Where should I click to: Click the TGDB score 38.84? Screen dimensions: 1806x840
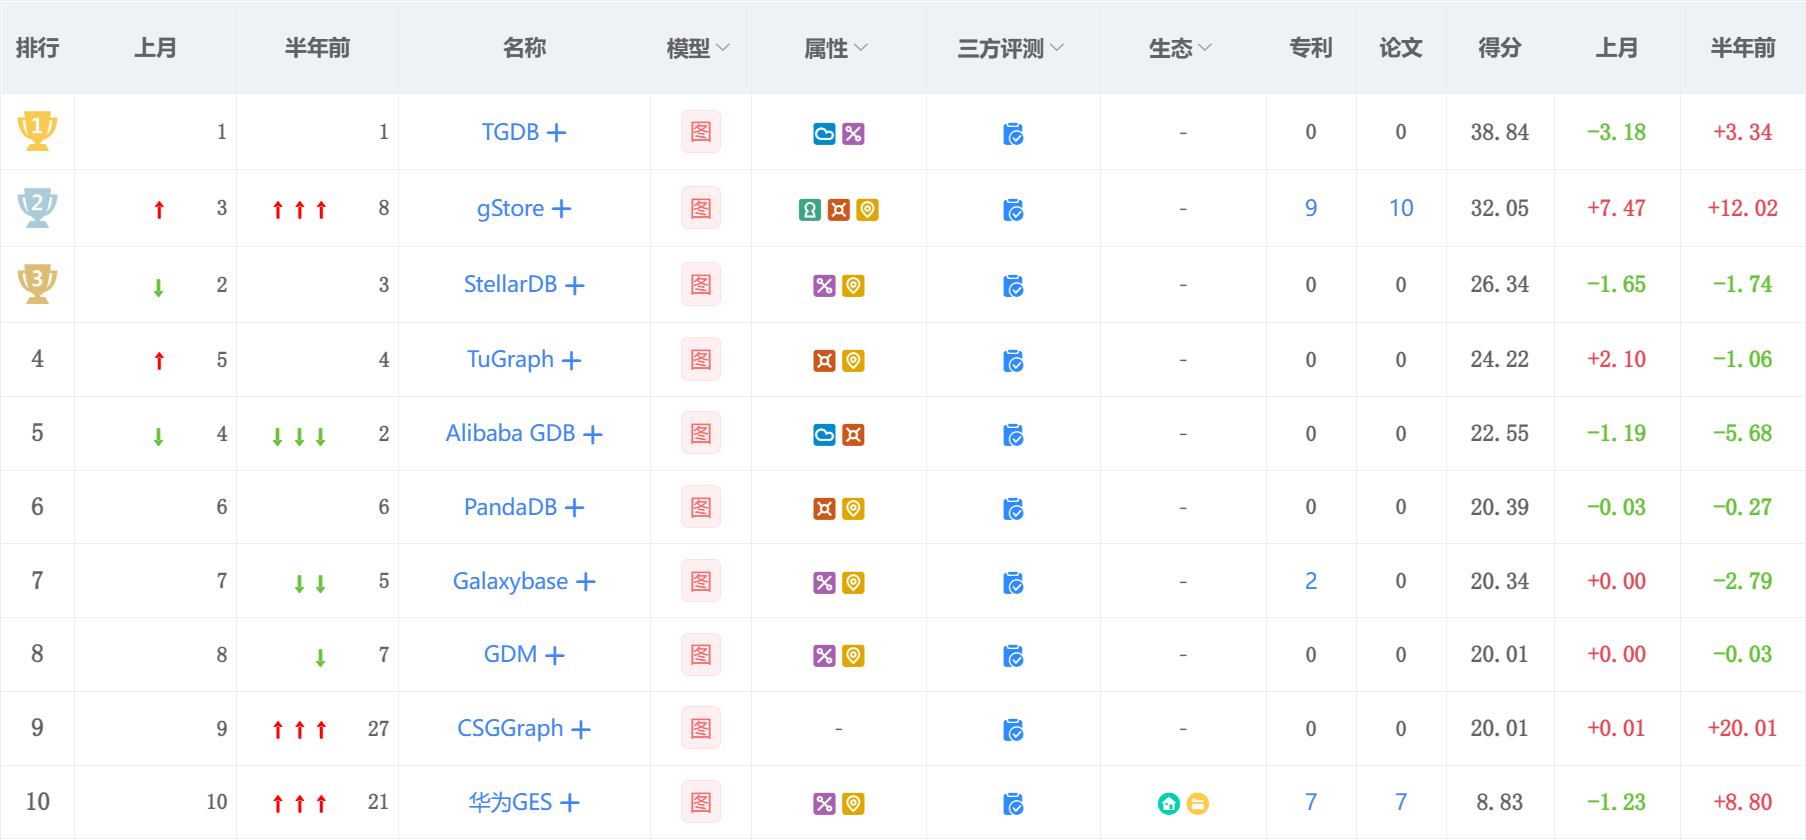tap(1500, 132)
